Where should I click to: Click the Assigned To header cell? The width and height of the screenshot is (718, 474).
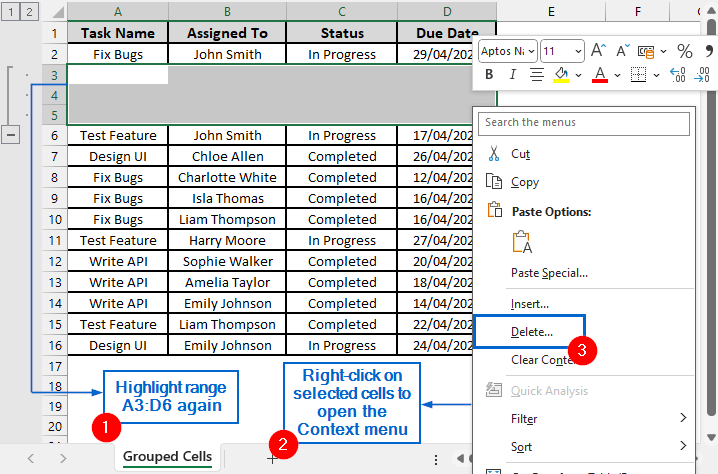[227, 33]
